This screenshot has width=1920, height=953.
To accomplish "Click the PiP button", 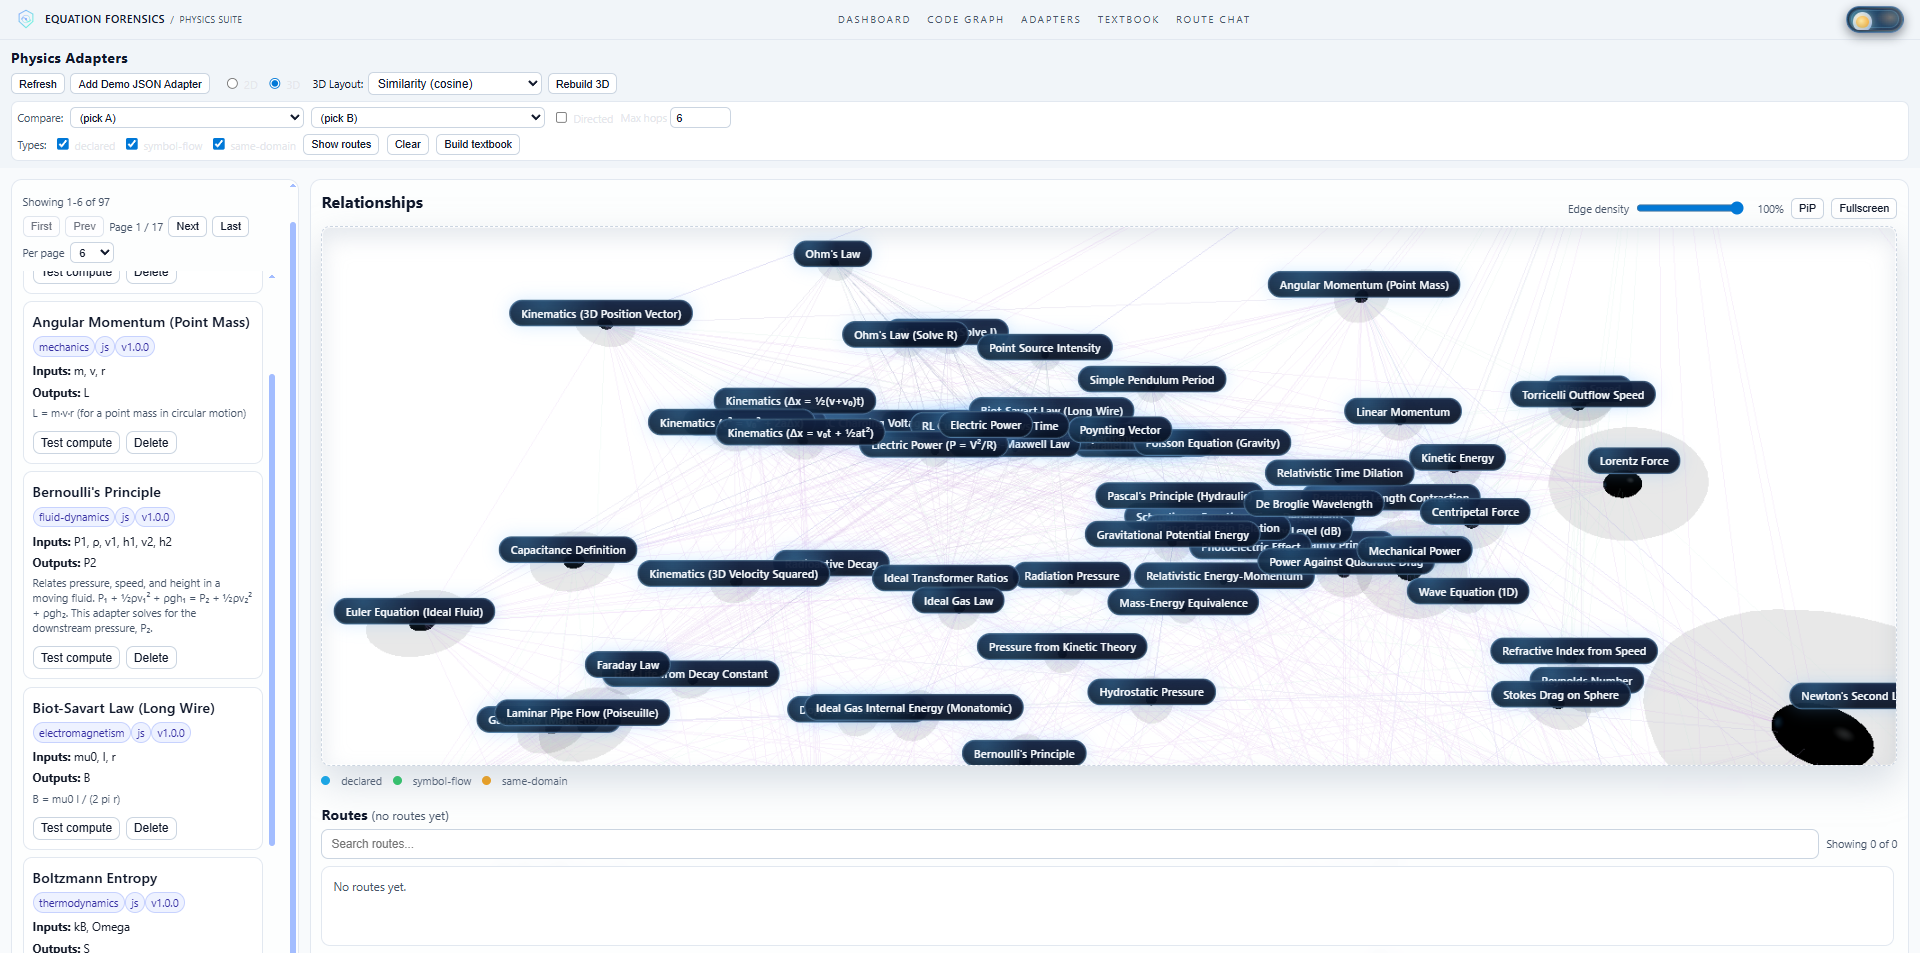I will tap(1807, 208).
